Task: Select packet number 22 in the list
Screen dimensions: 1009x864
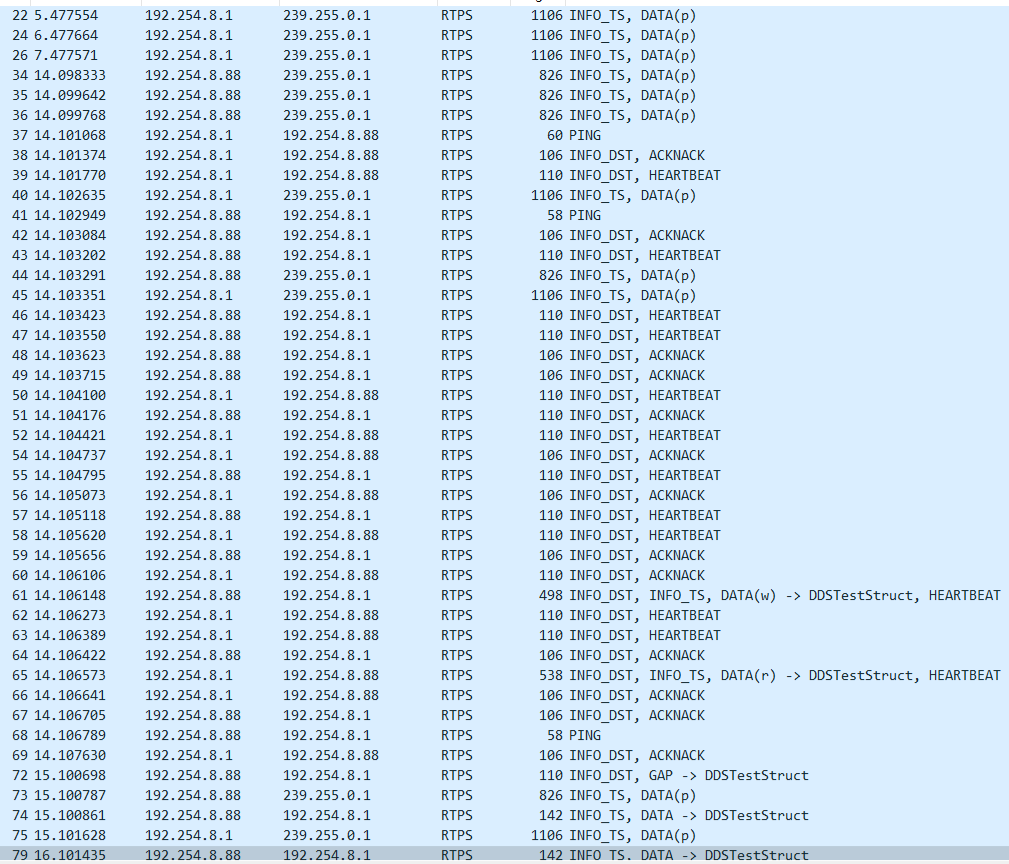Action: click(x=400, y=15)
